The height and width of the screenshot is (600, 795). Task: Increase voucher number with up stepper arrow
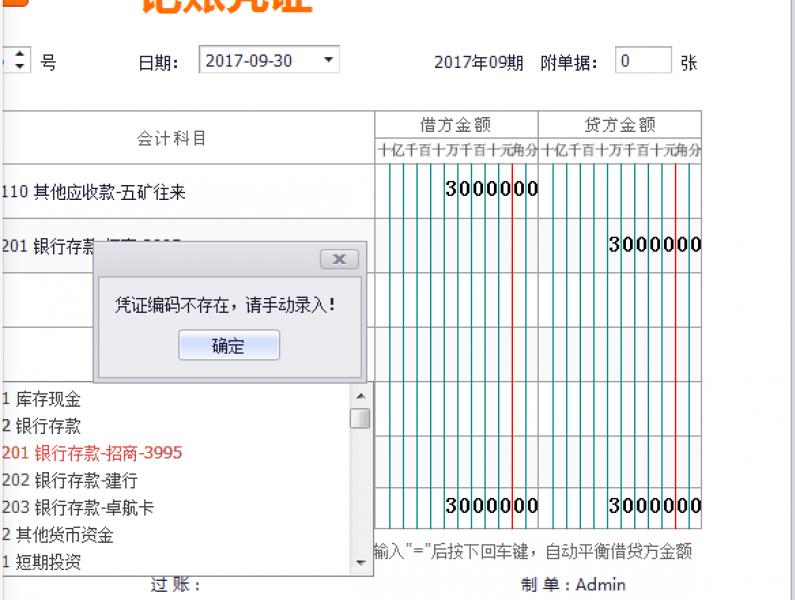click(21, 54)
